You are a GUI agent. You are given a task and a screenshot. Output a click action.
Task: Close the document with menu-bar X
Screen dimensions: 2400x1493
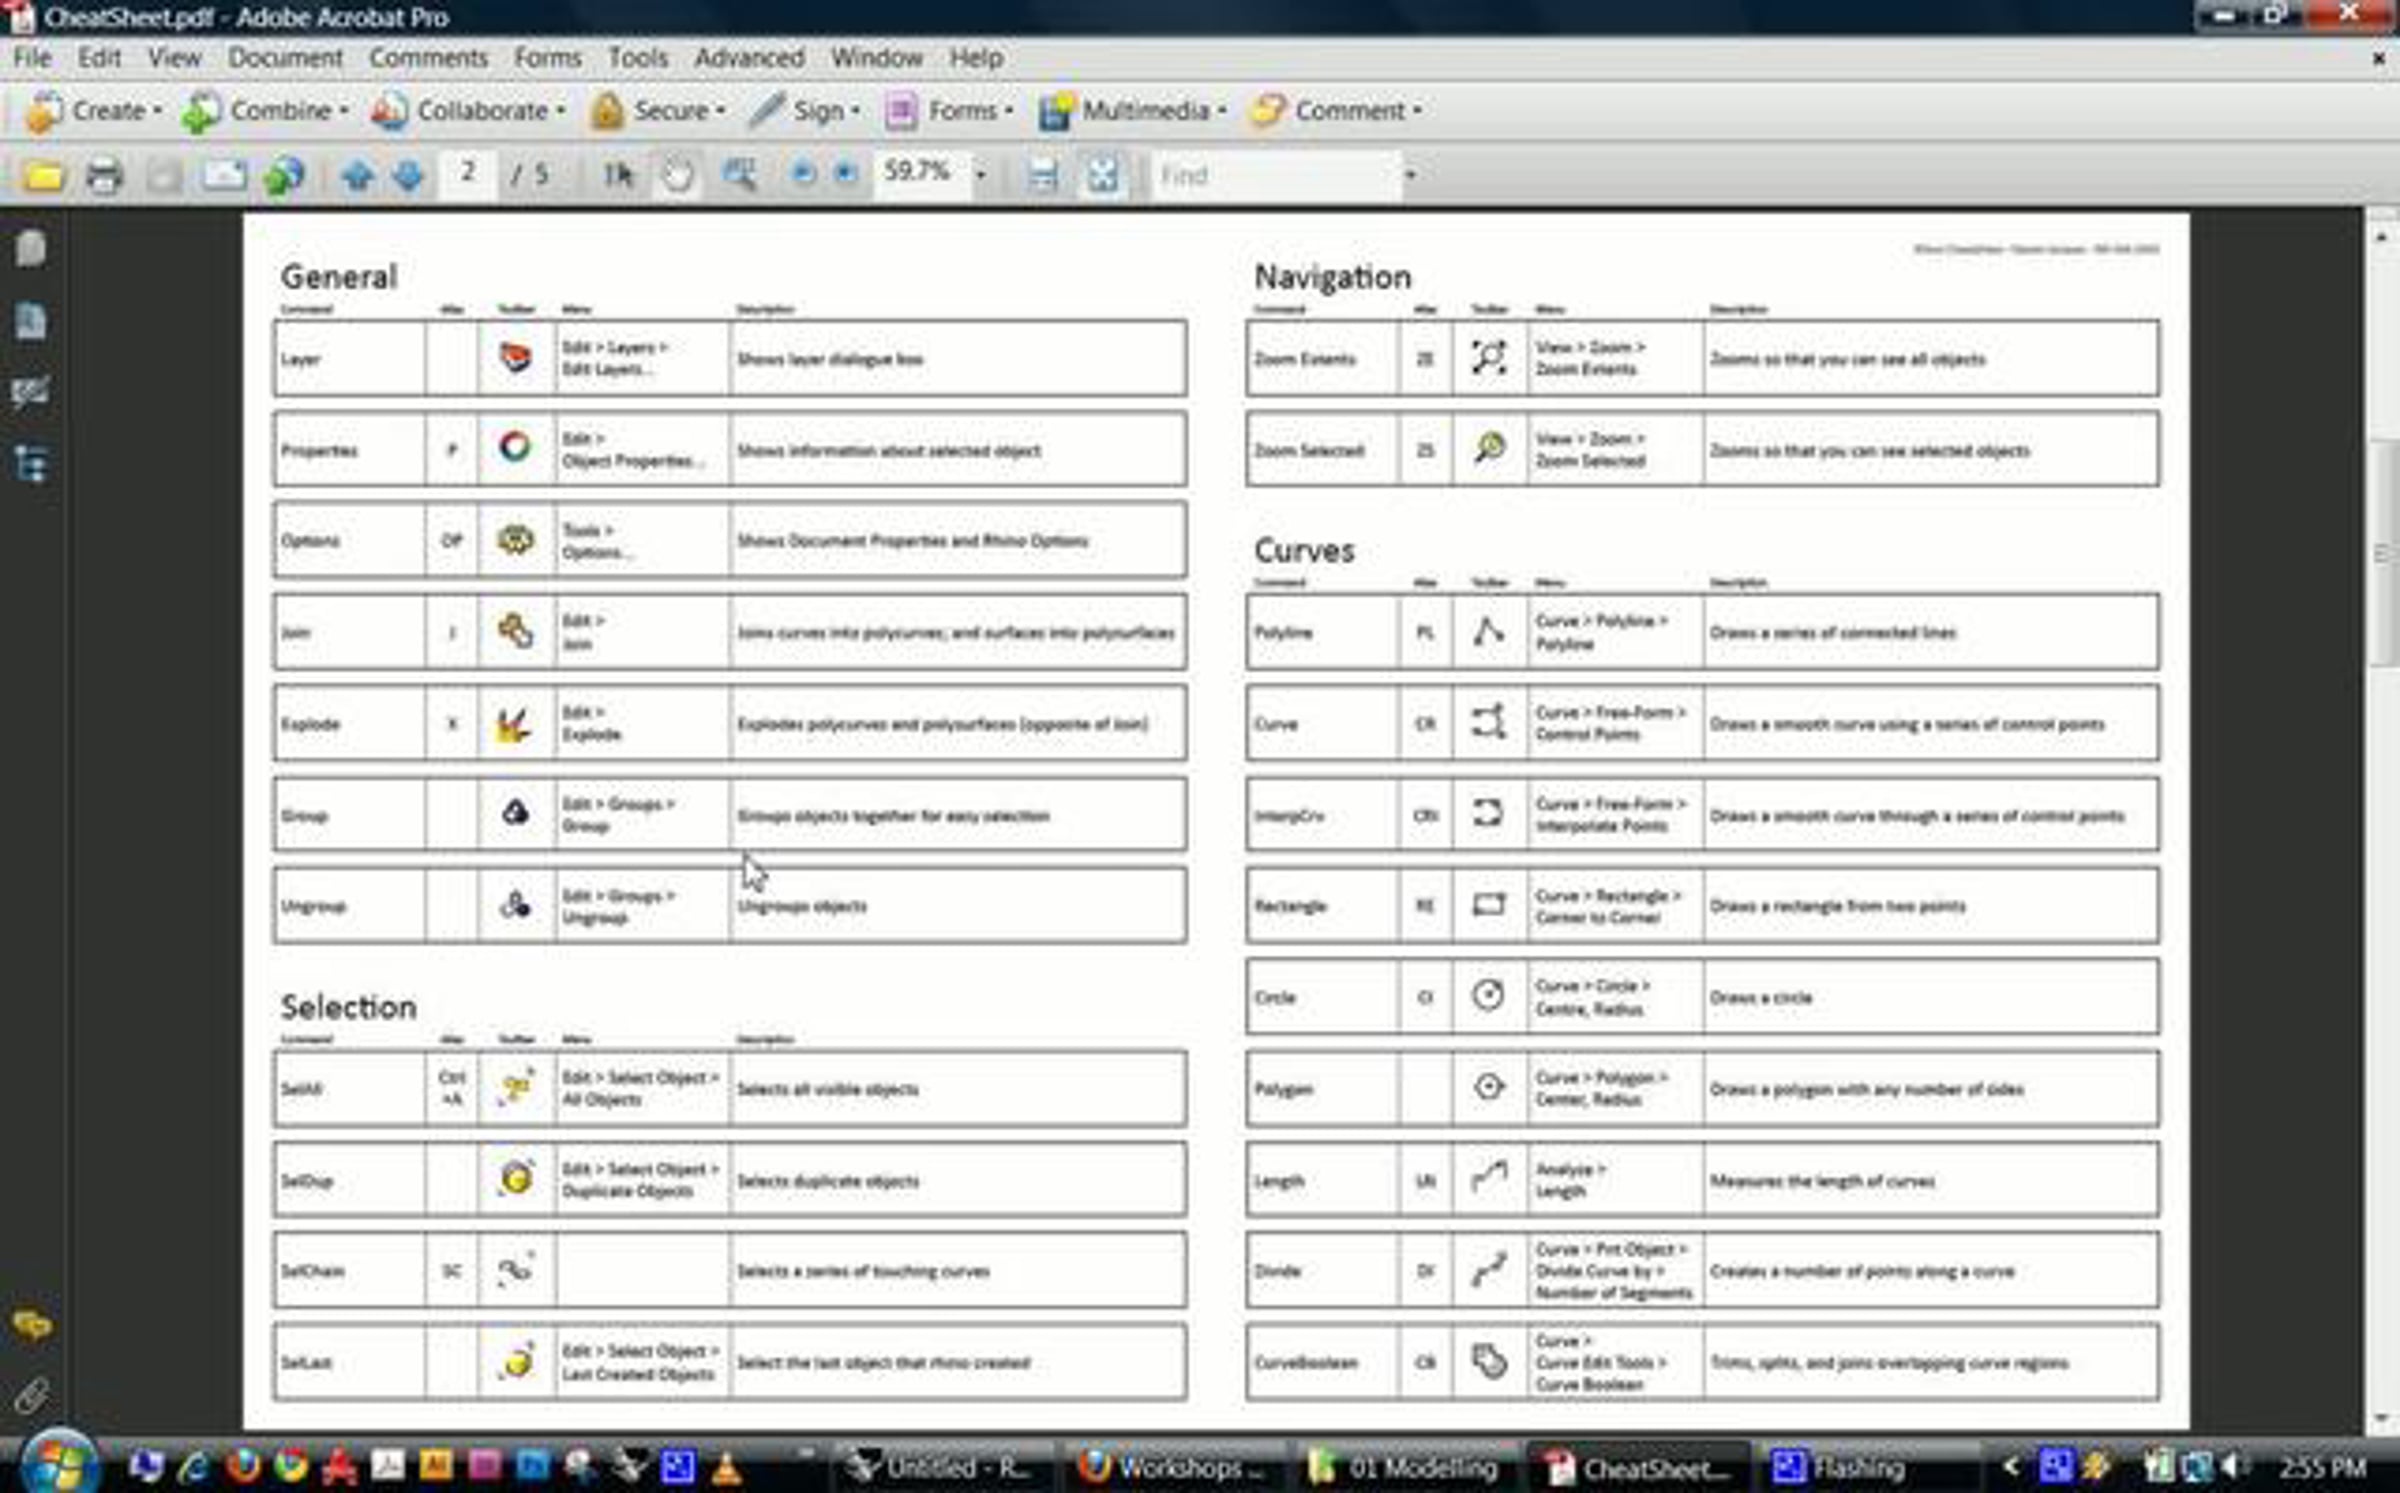click(2378, 59)
